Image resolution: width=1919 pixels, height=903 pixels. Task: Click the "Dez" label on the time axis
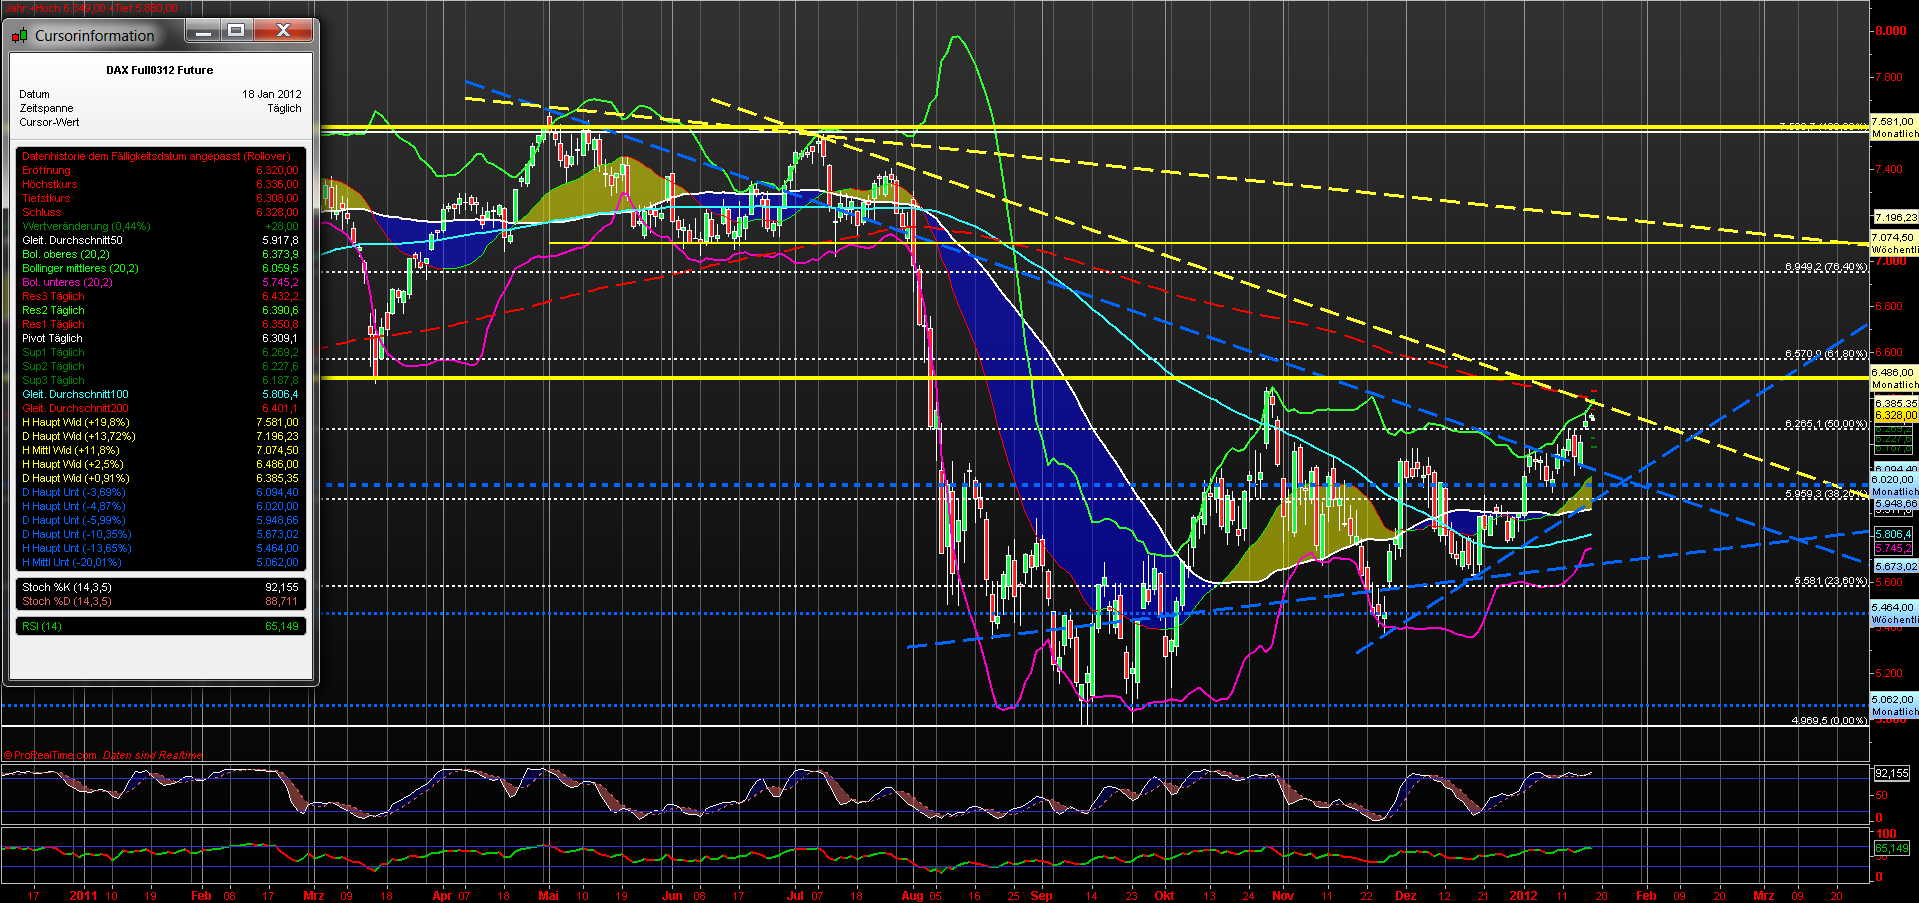[1405, 896]
